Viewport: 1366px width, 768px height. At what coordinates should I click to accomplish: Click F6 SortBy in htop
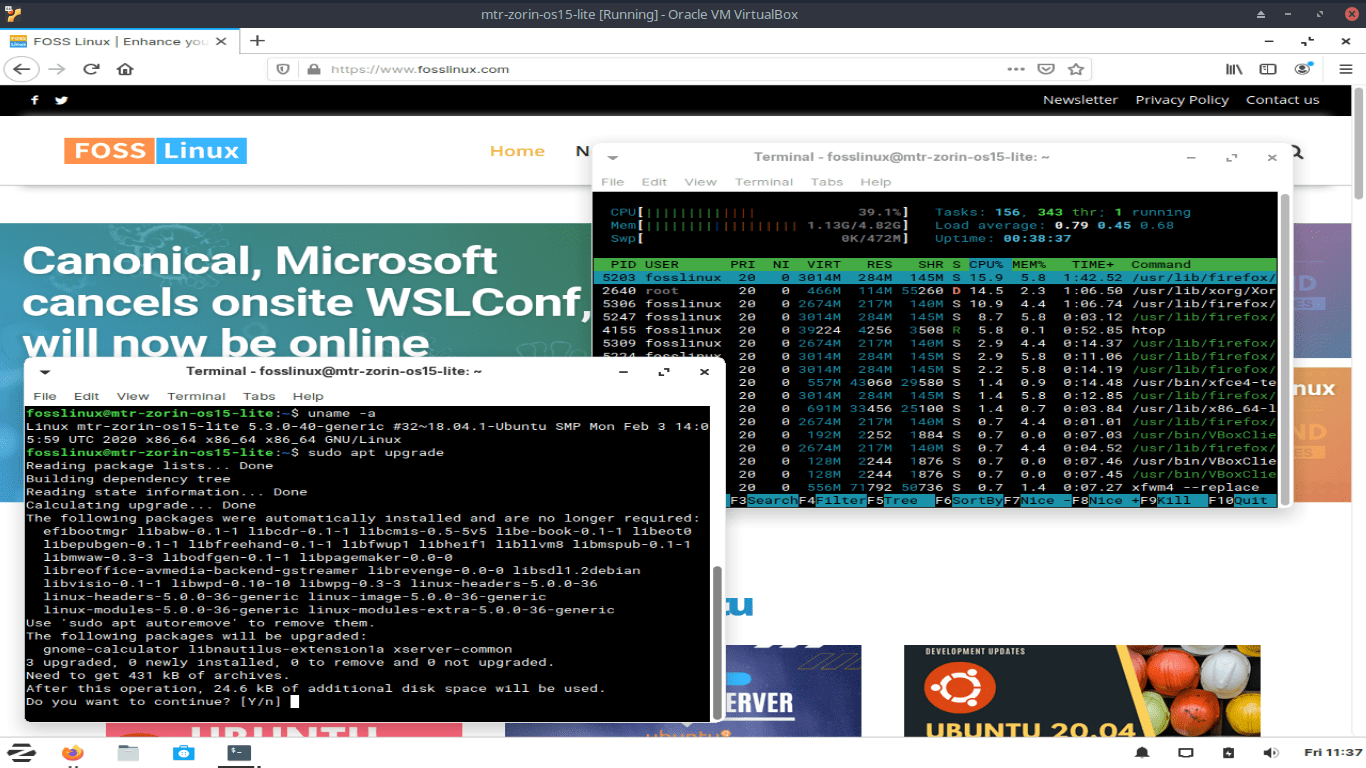[x=968, y=500]
